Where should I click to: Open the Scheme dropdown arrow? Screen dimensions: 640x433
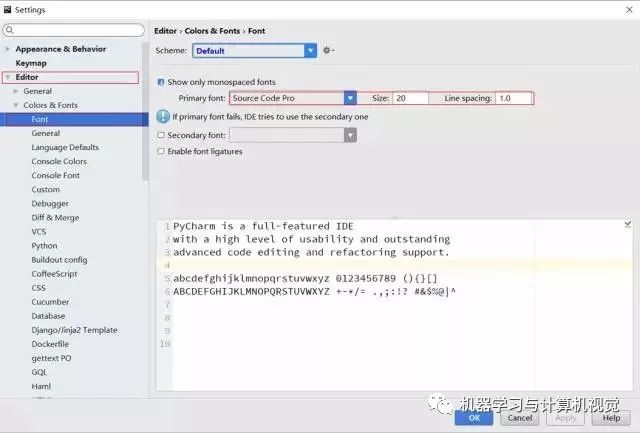[x=311, y=51]
